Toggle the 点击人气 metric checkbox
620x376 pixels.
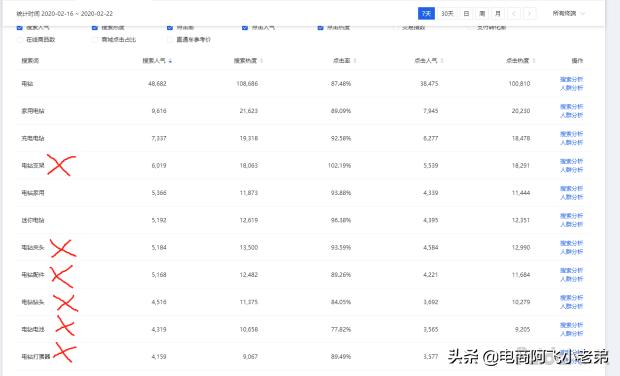pyautogui.click(x=245, y=27)
